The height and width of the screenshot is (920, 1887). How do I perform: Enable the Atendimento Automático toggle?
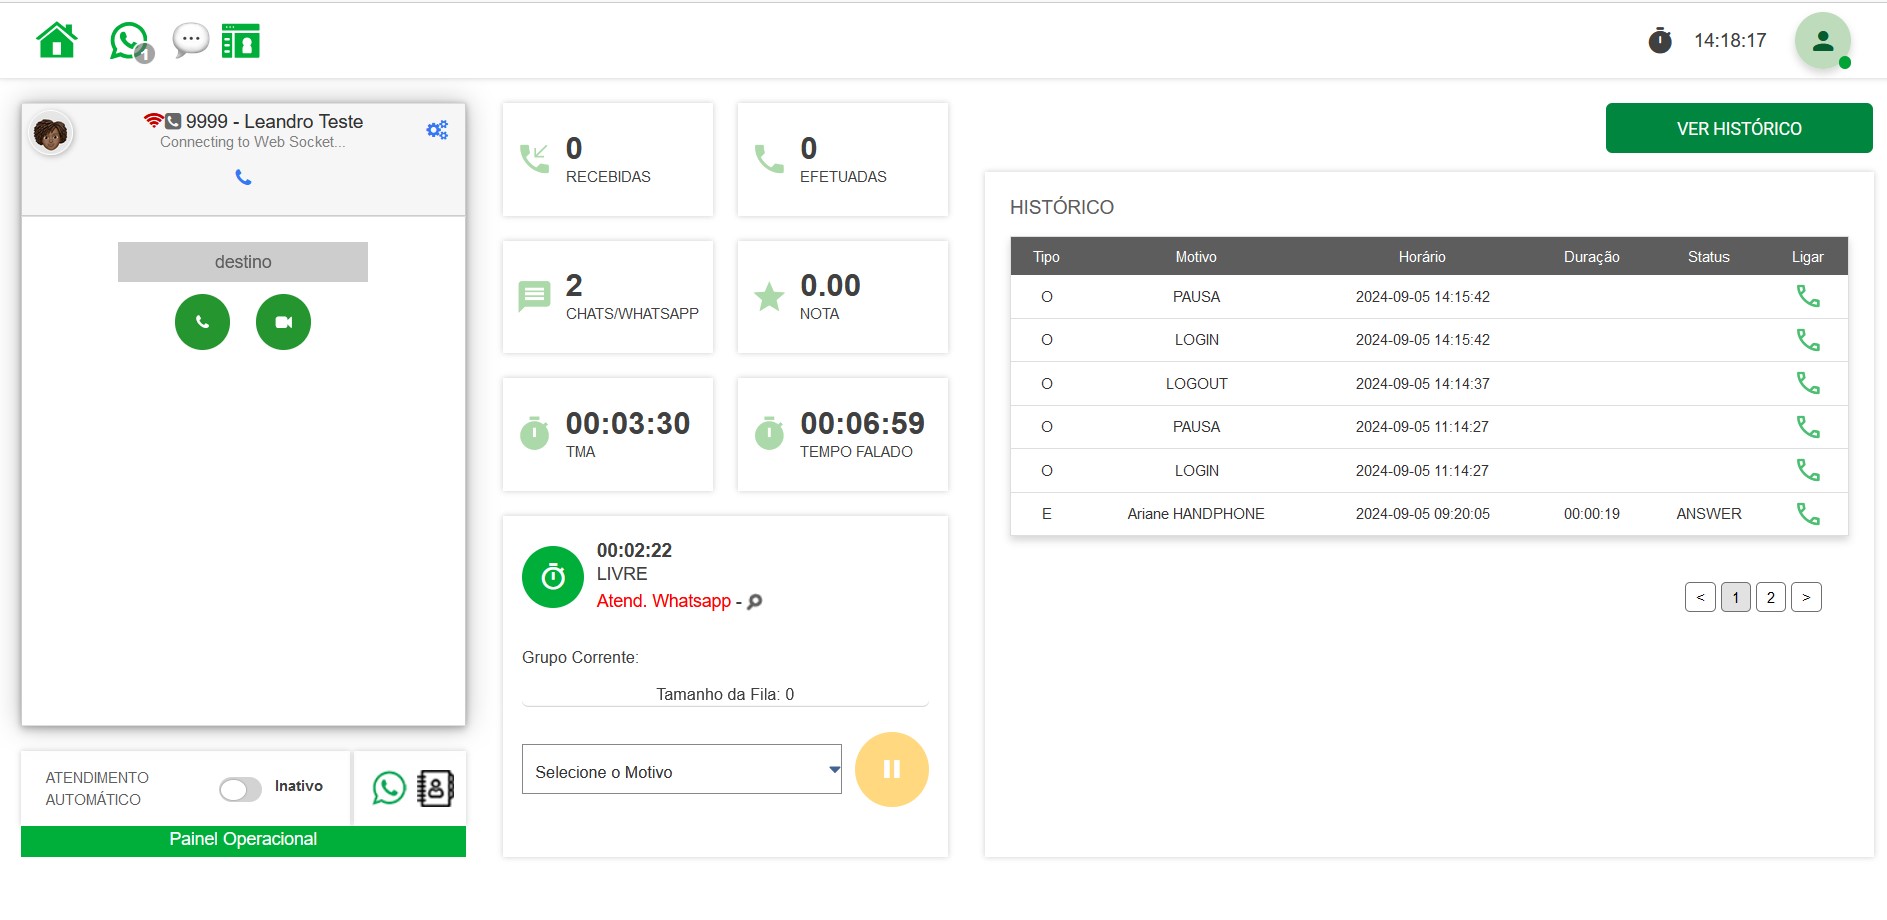[240, 789]
